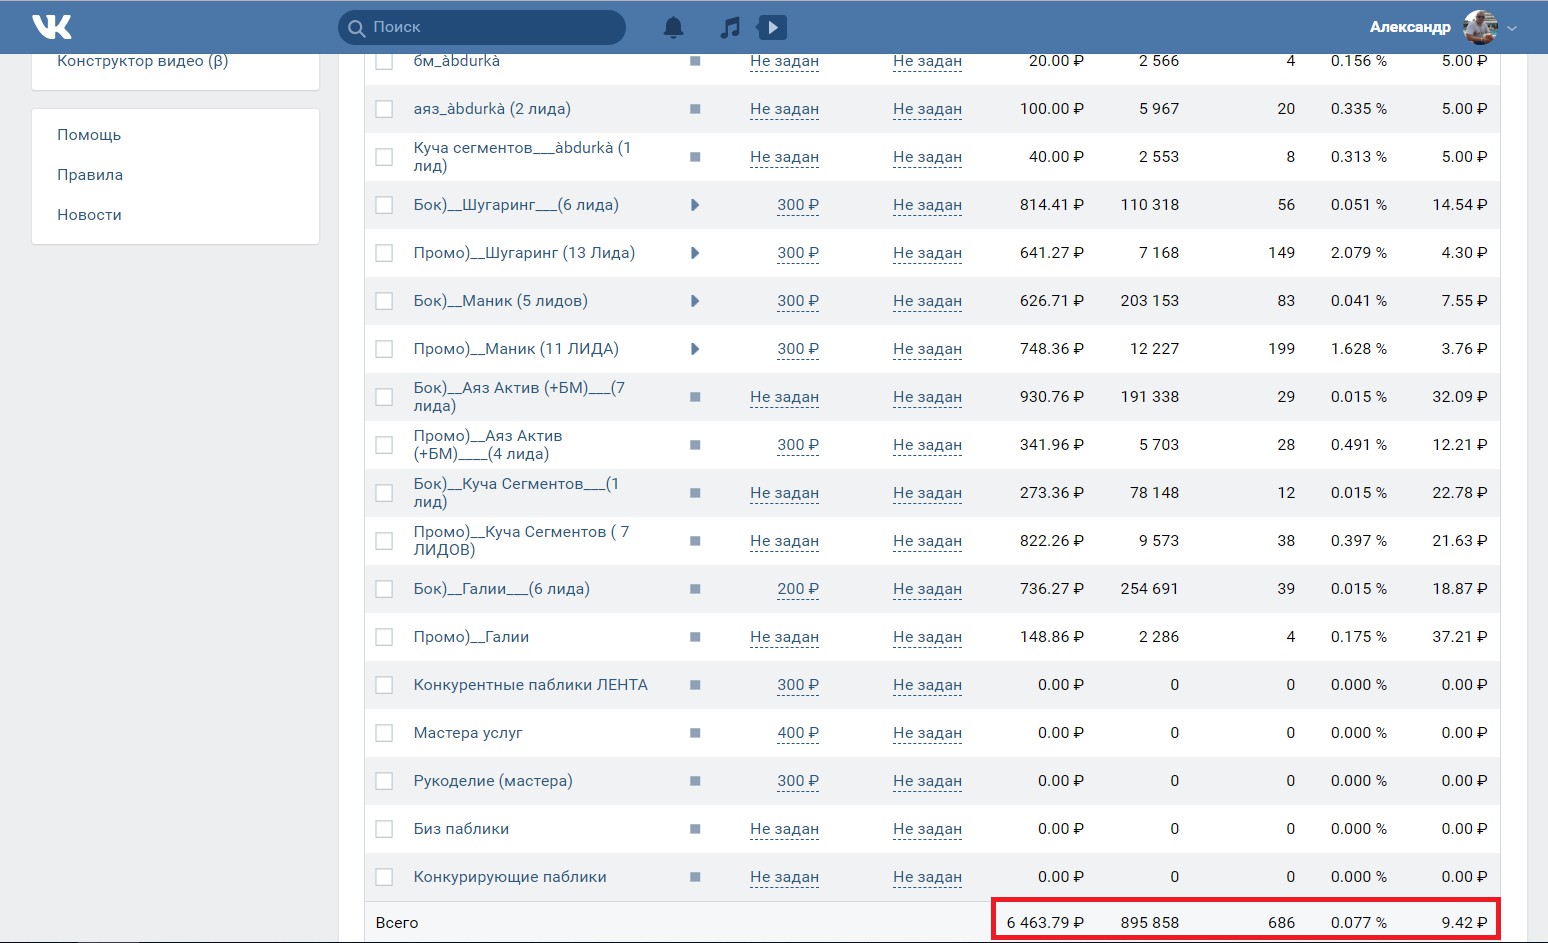The image size is (1548, 943).
Task: Open campaign Куча сегментов___àbdurkà (1 лид)
Action: coord(522,157)
